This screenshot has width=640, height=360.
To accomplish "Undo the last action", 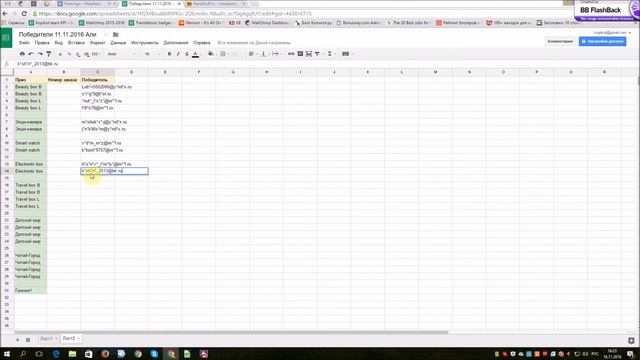I will (x=31, y=54).
